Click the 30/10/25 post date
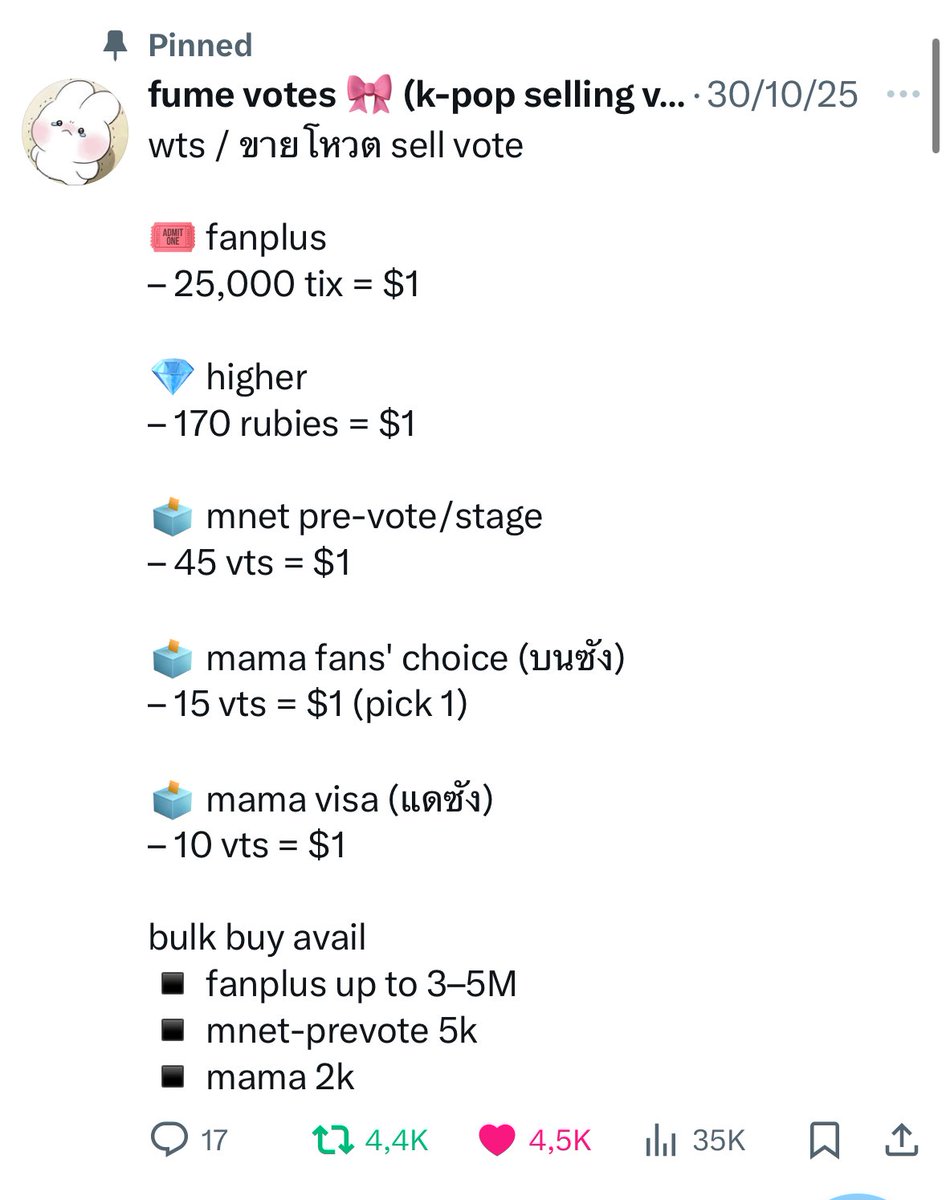 click(x=783, y=95)
